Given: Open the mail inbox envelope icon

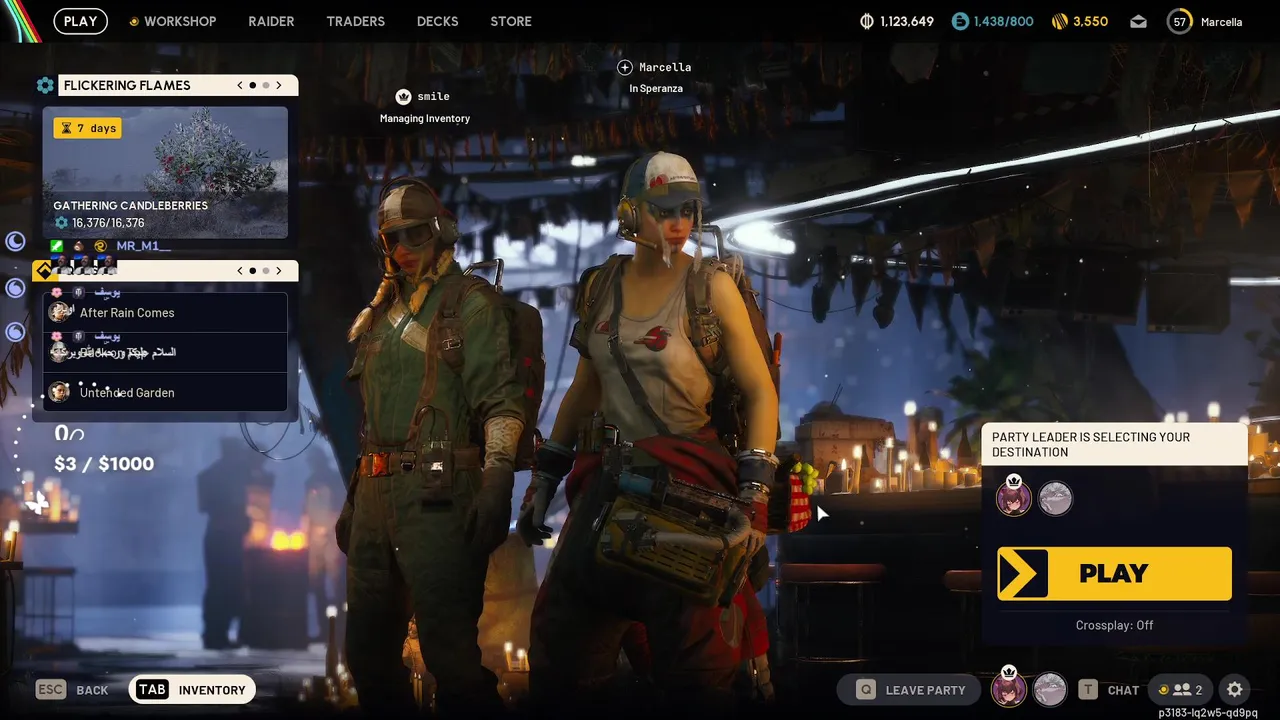Looking at the screenshot, I should coord(1138,21).
